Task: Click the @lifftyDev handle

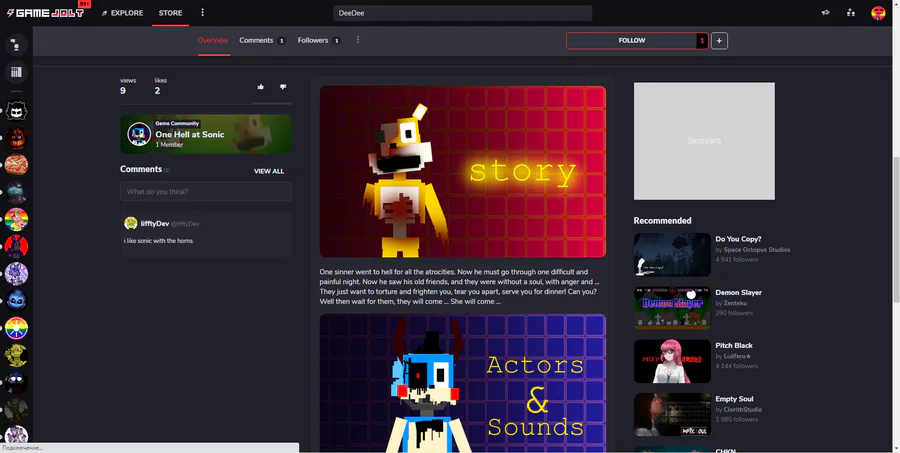Action: 185,224
